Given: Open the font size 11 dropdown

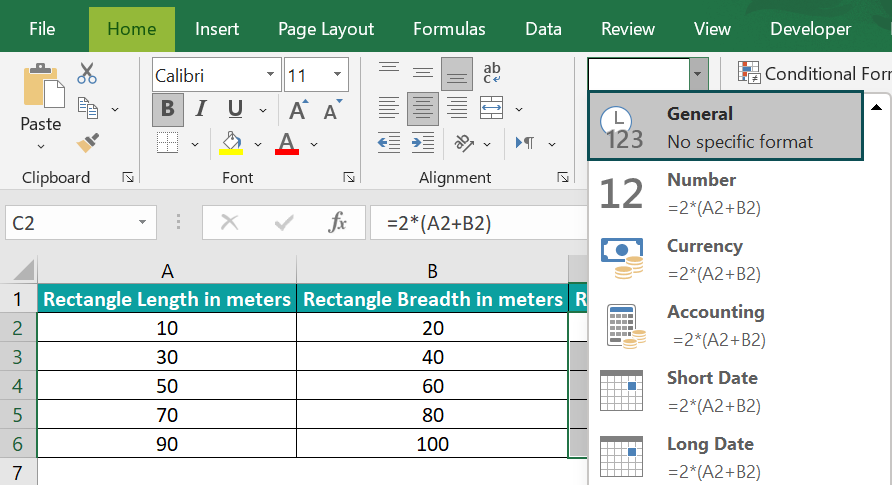Looking at the screenshot, I should coord(337,74).
